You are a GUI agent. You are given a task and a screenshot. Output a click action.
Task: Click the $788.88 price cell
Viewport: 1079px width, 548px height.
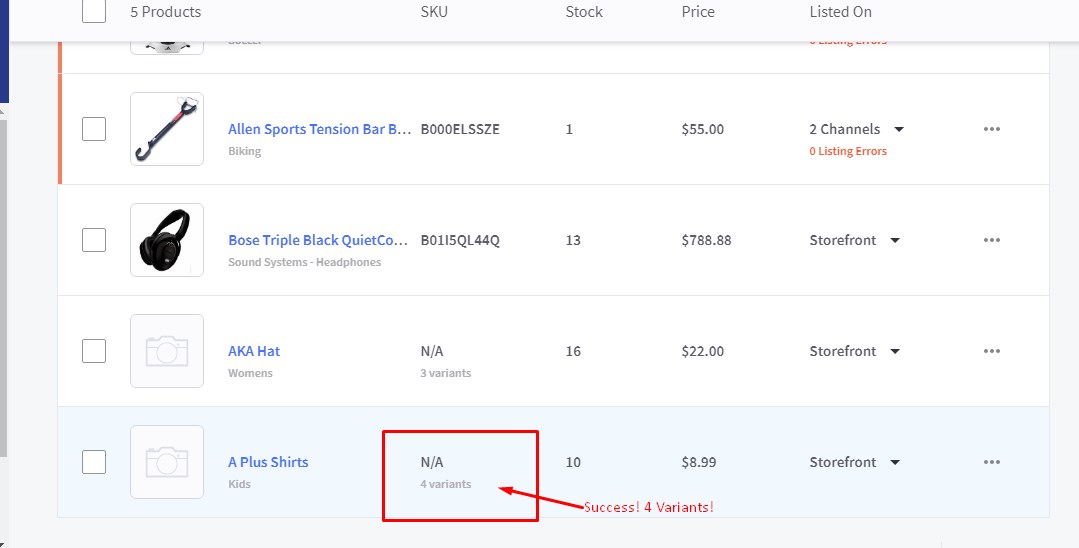point(707,240)
